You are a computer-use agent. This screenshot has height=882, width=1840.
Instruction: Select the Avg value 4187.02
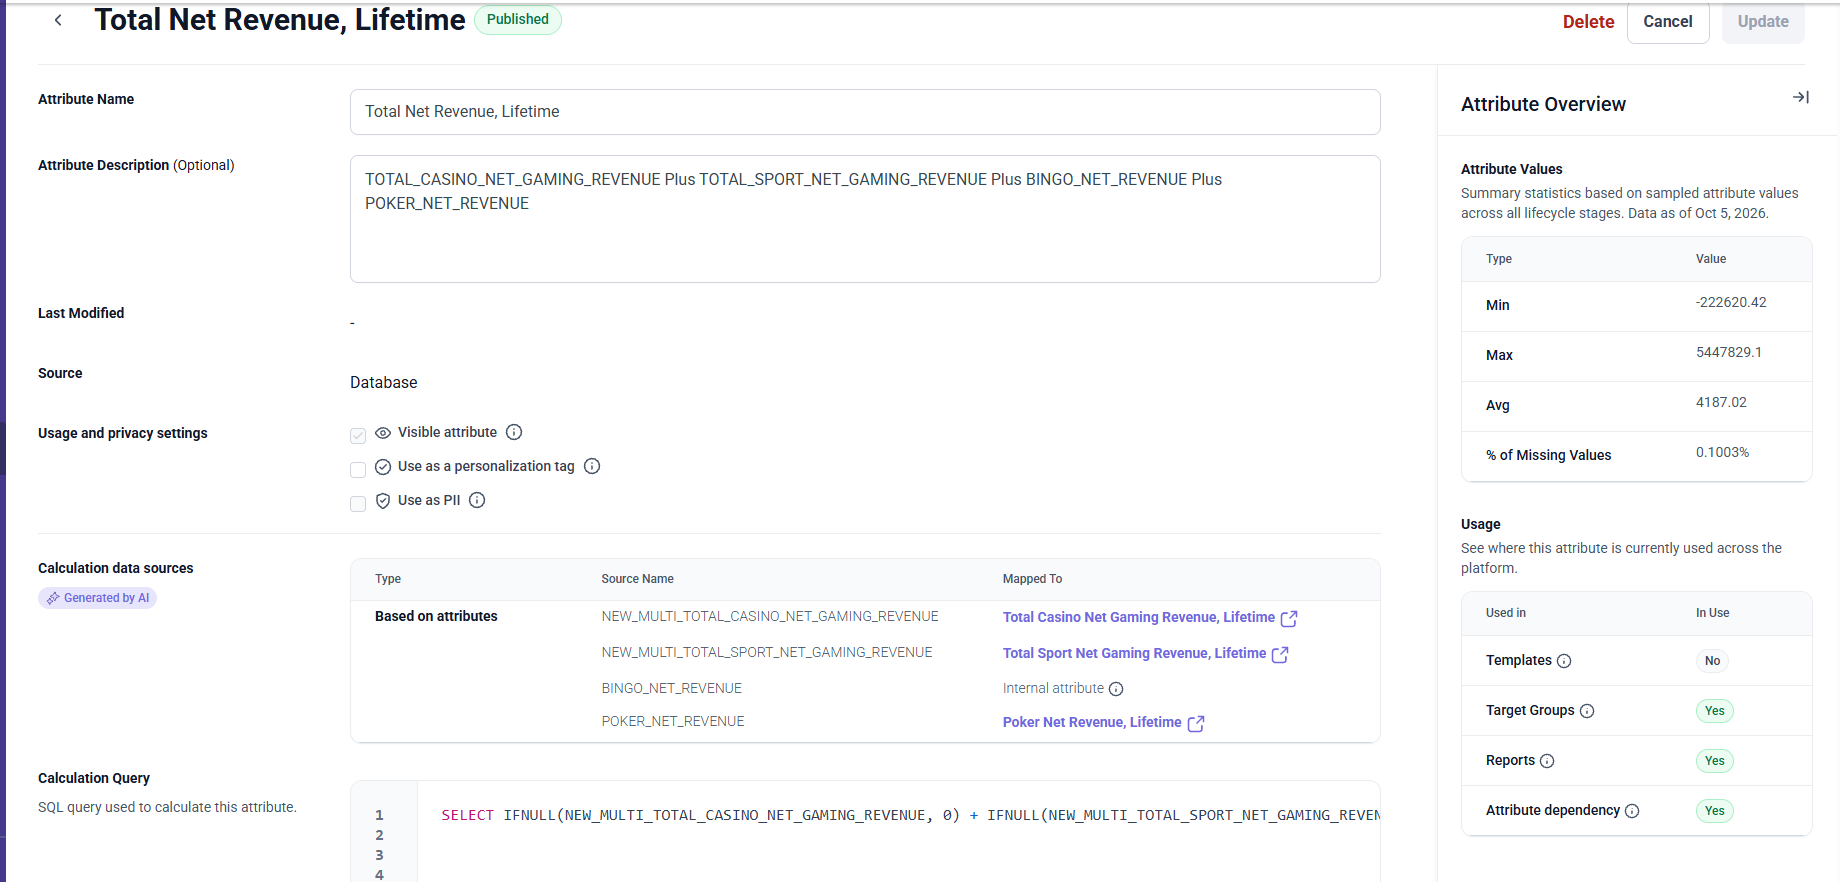coord(1721,402)
